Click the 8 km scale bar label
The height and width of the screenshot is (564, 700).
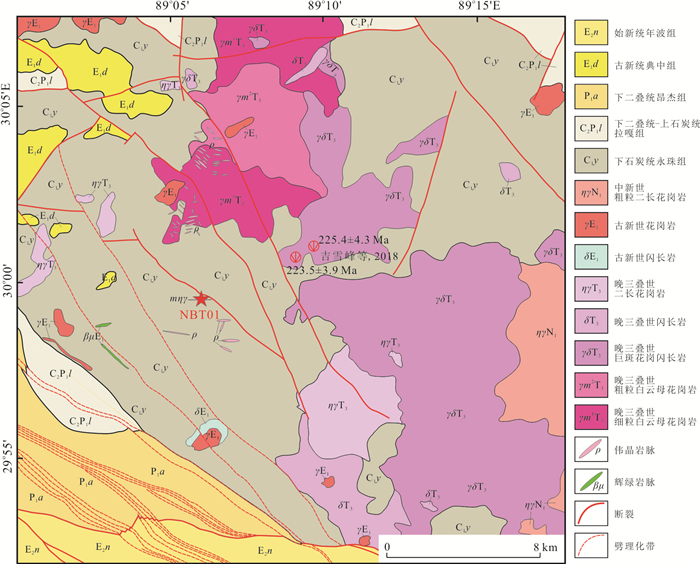coord(546,547)
